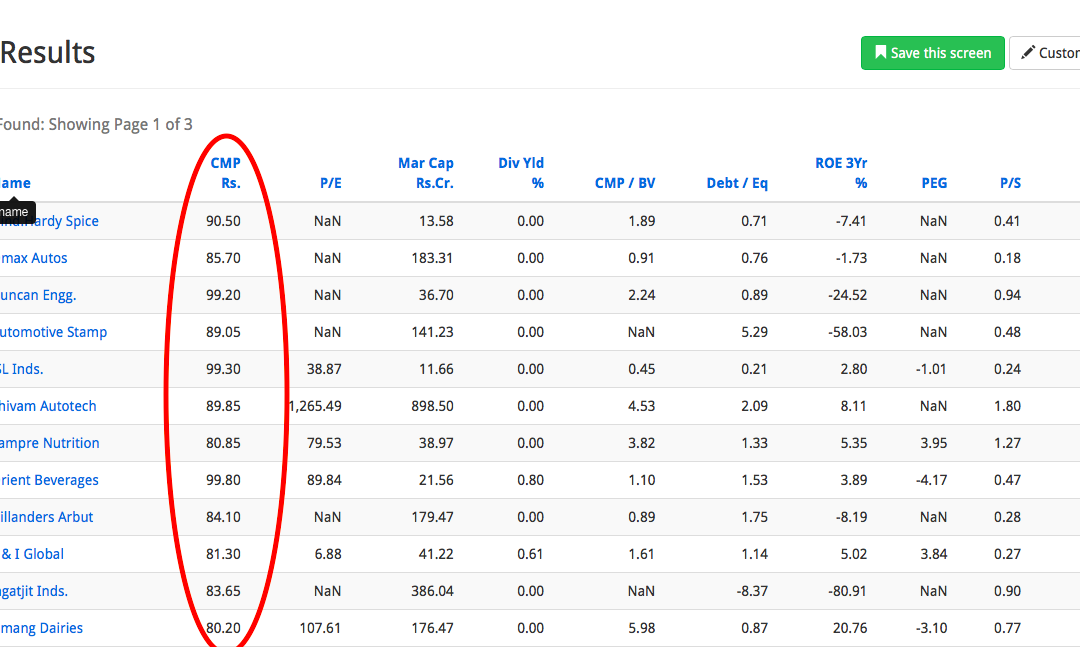Screen dimensions: 1080x647
Task: Sort by ROE 3Yr % header
Action: (x=841, y=173)
